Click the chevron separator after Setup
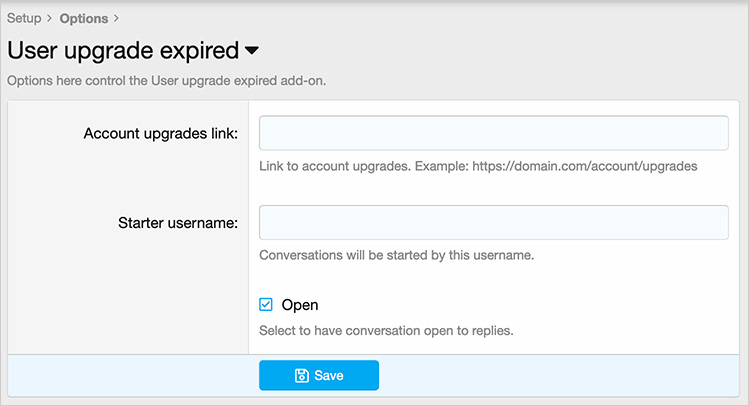 coord(49,18)
